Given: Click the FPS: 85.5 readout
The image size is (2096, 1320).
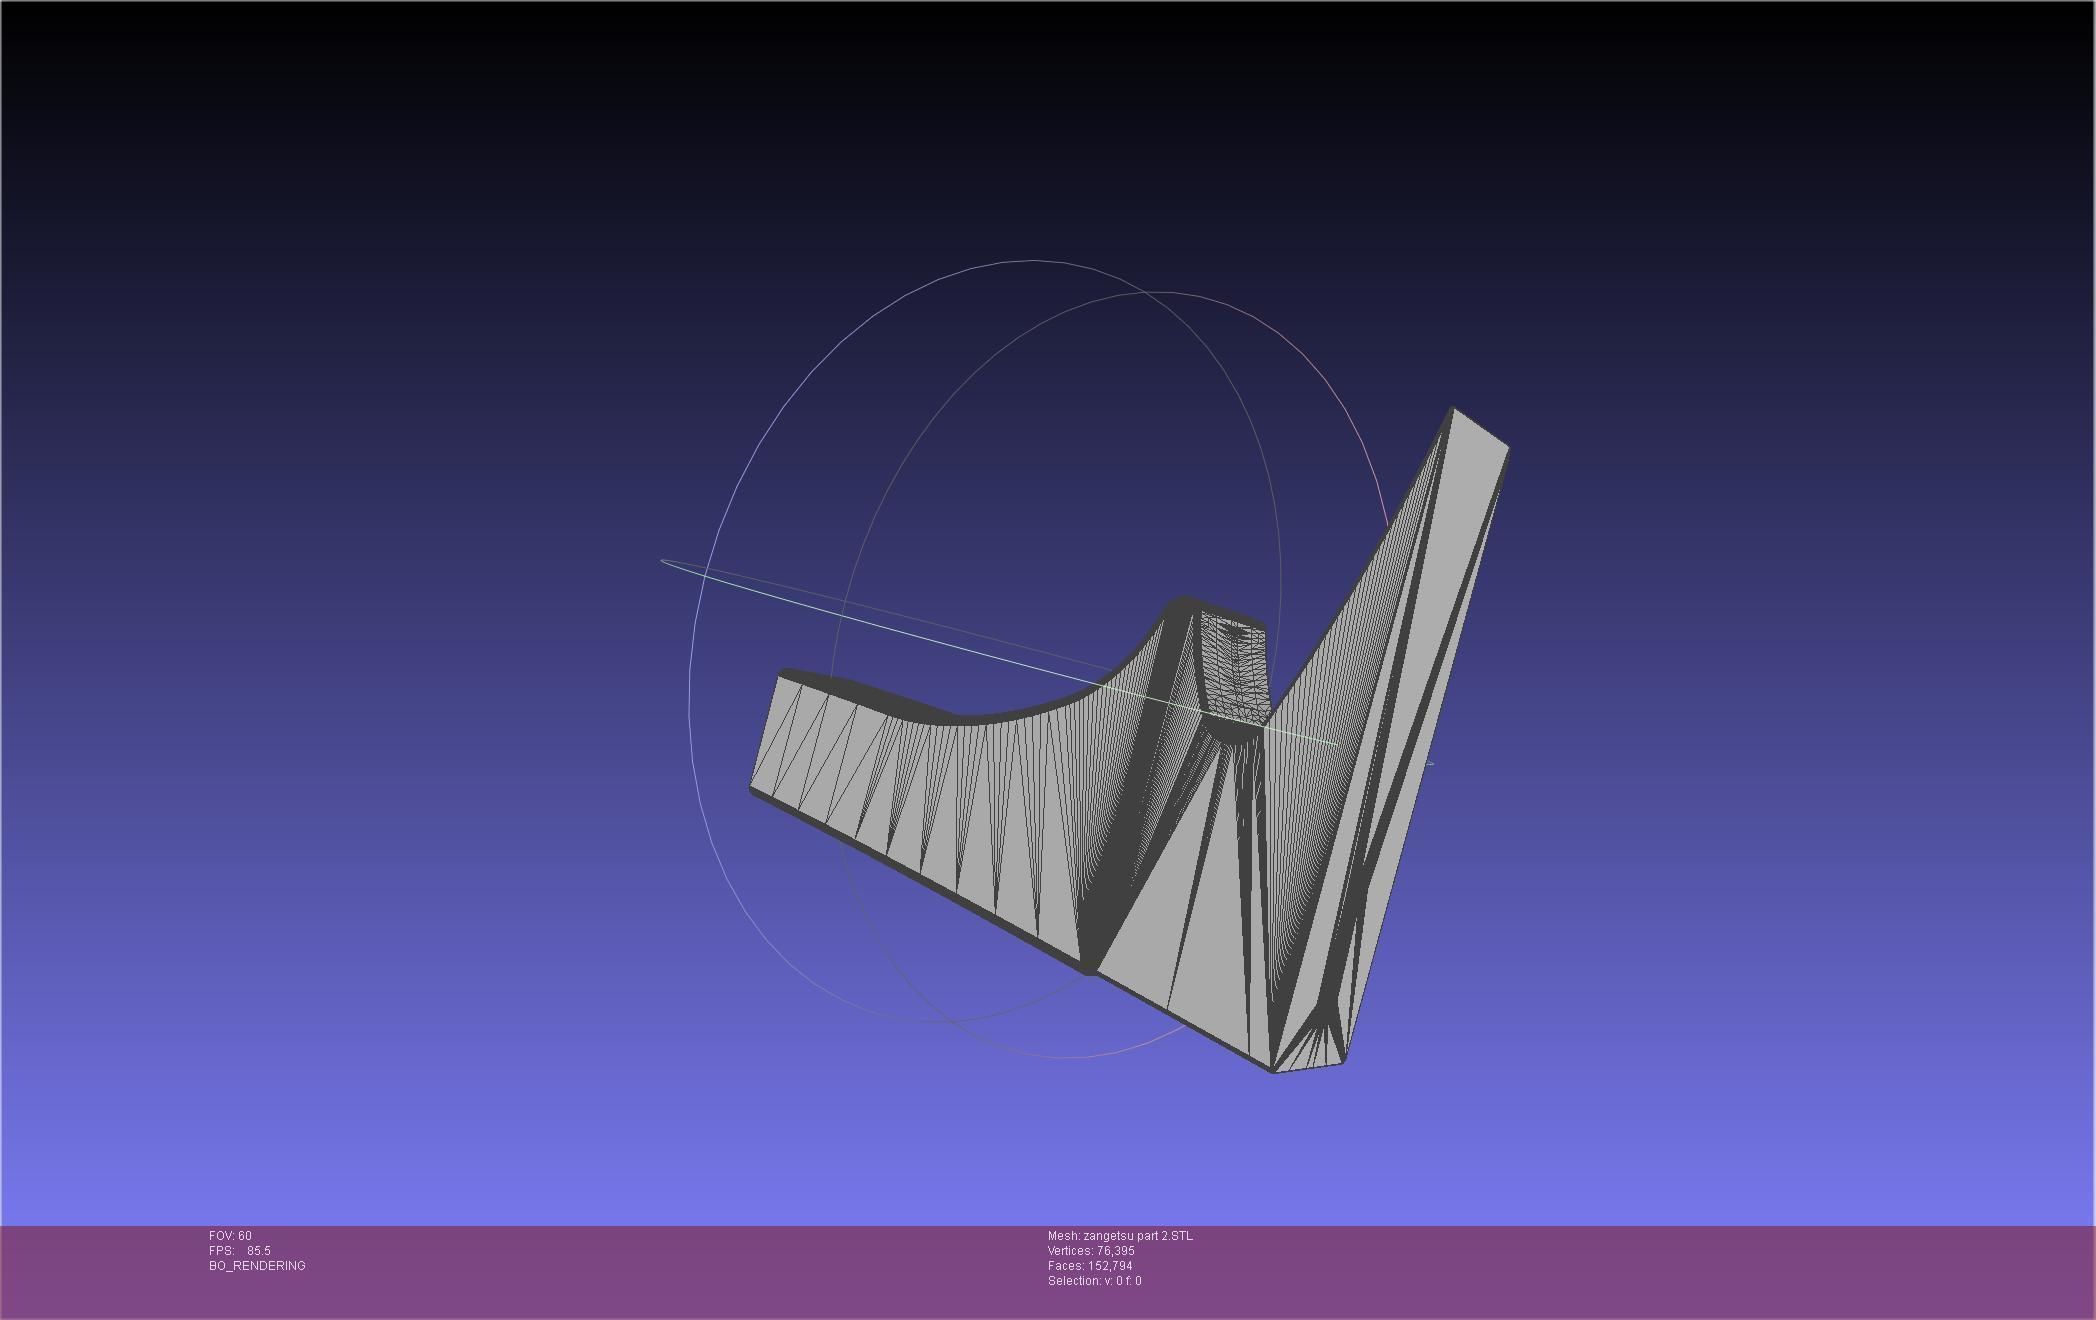Looking at the screenshot, I should point(240,1251).
